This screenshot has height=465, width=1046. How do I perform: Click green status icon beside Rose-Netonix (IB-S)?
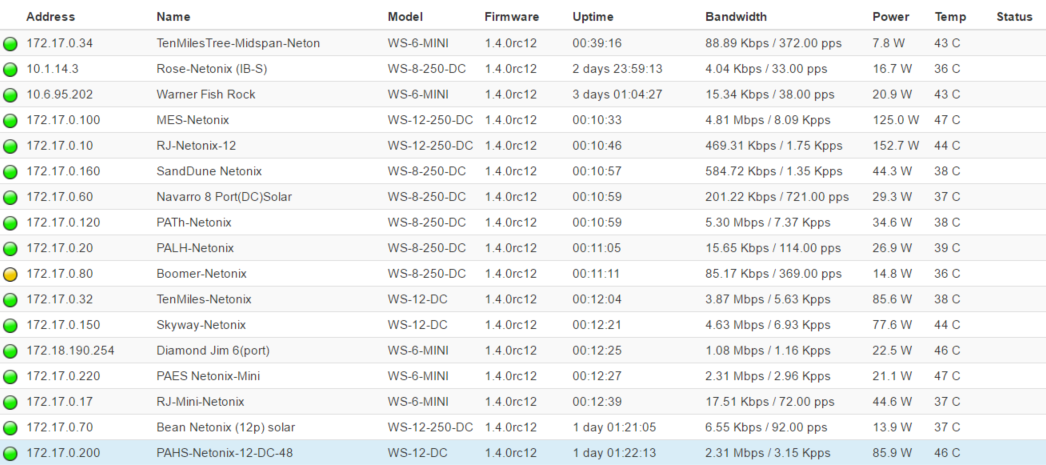[11, 70]
